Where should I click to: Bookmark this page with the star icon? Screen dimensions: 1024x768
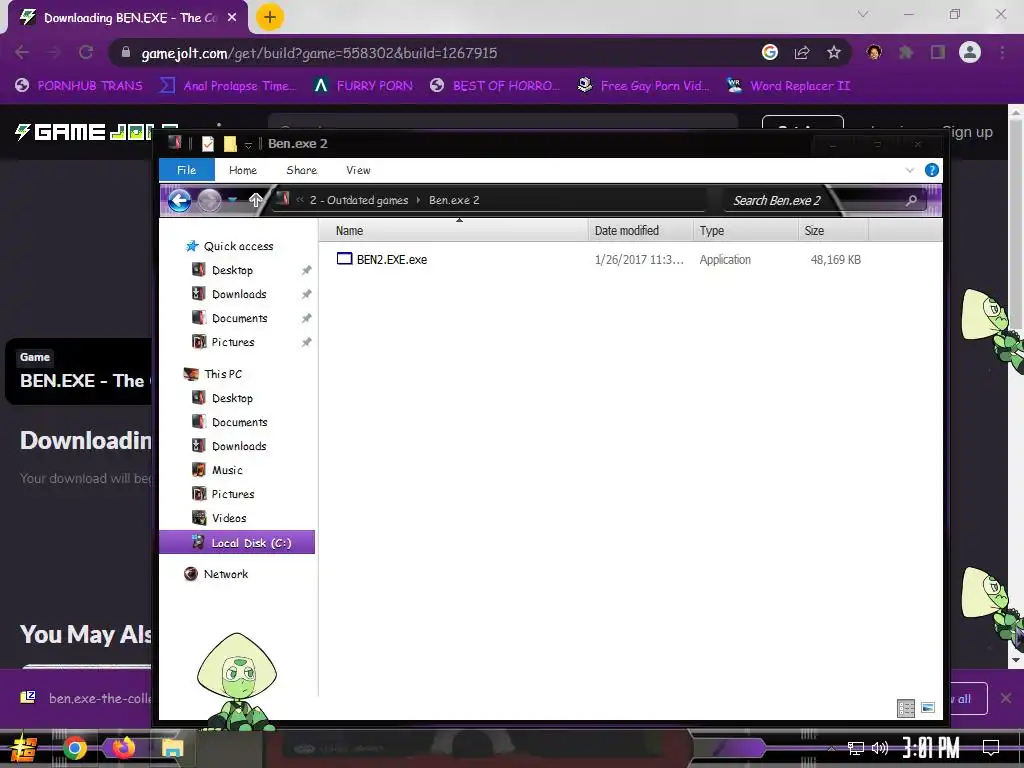pyautogui.click(x=833, y=52)
